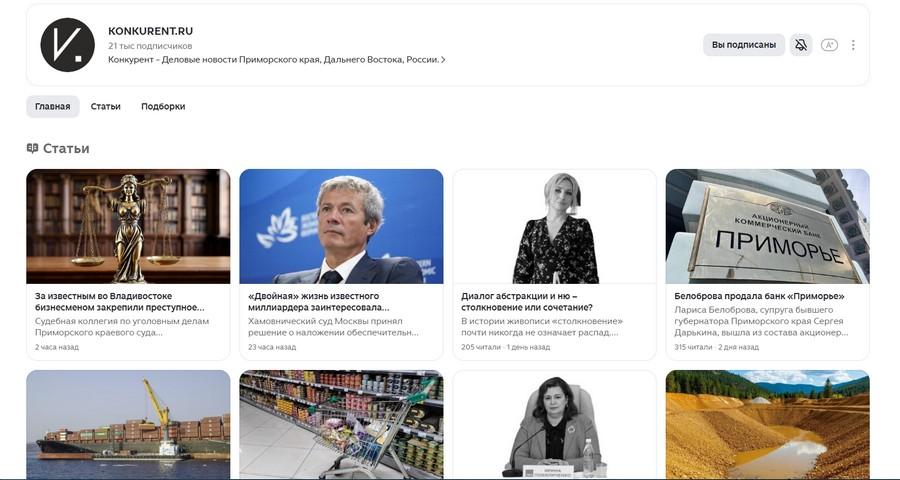Open the sand quarry landscape thumbnail
Screen dimensions: 900x480
pos(767,424)
